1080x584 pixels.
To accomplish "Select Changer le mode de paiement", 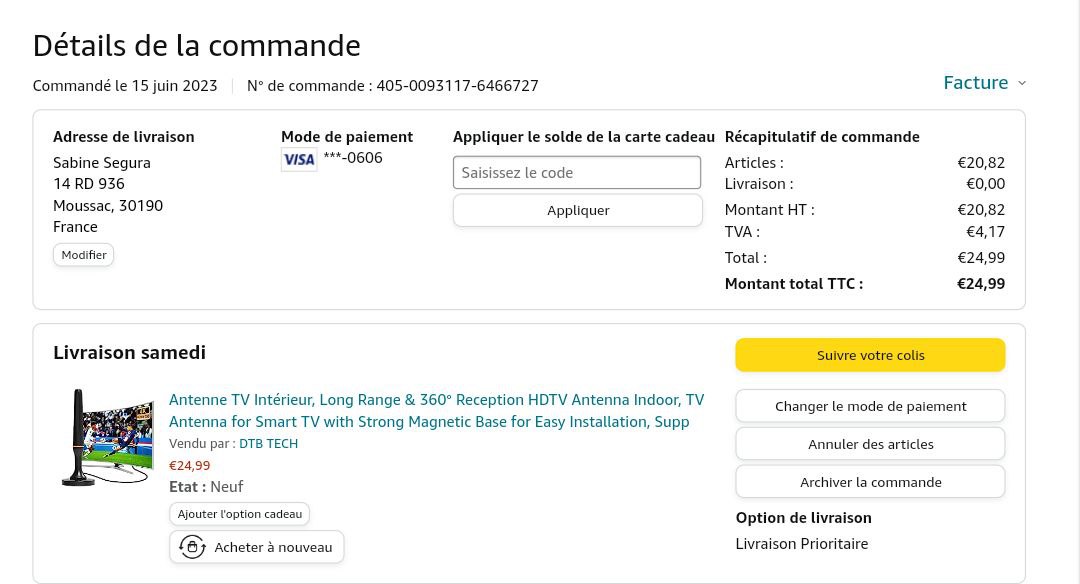I will [870, 406].
